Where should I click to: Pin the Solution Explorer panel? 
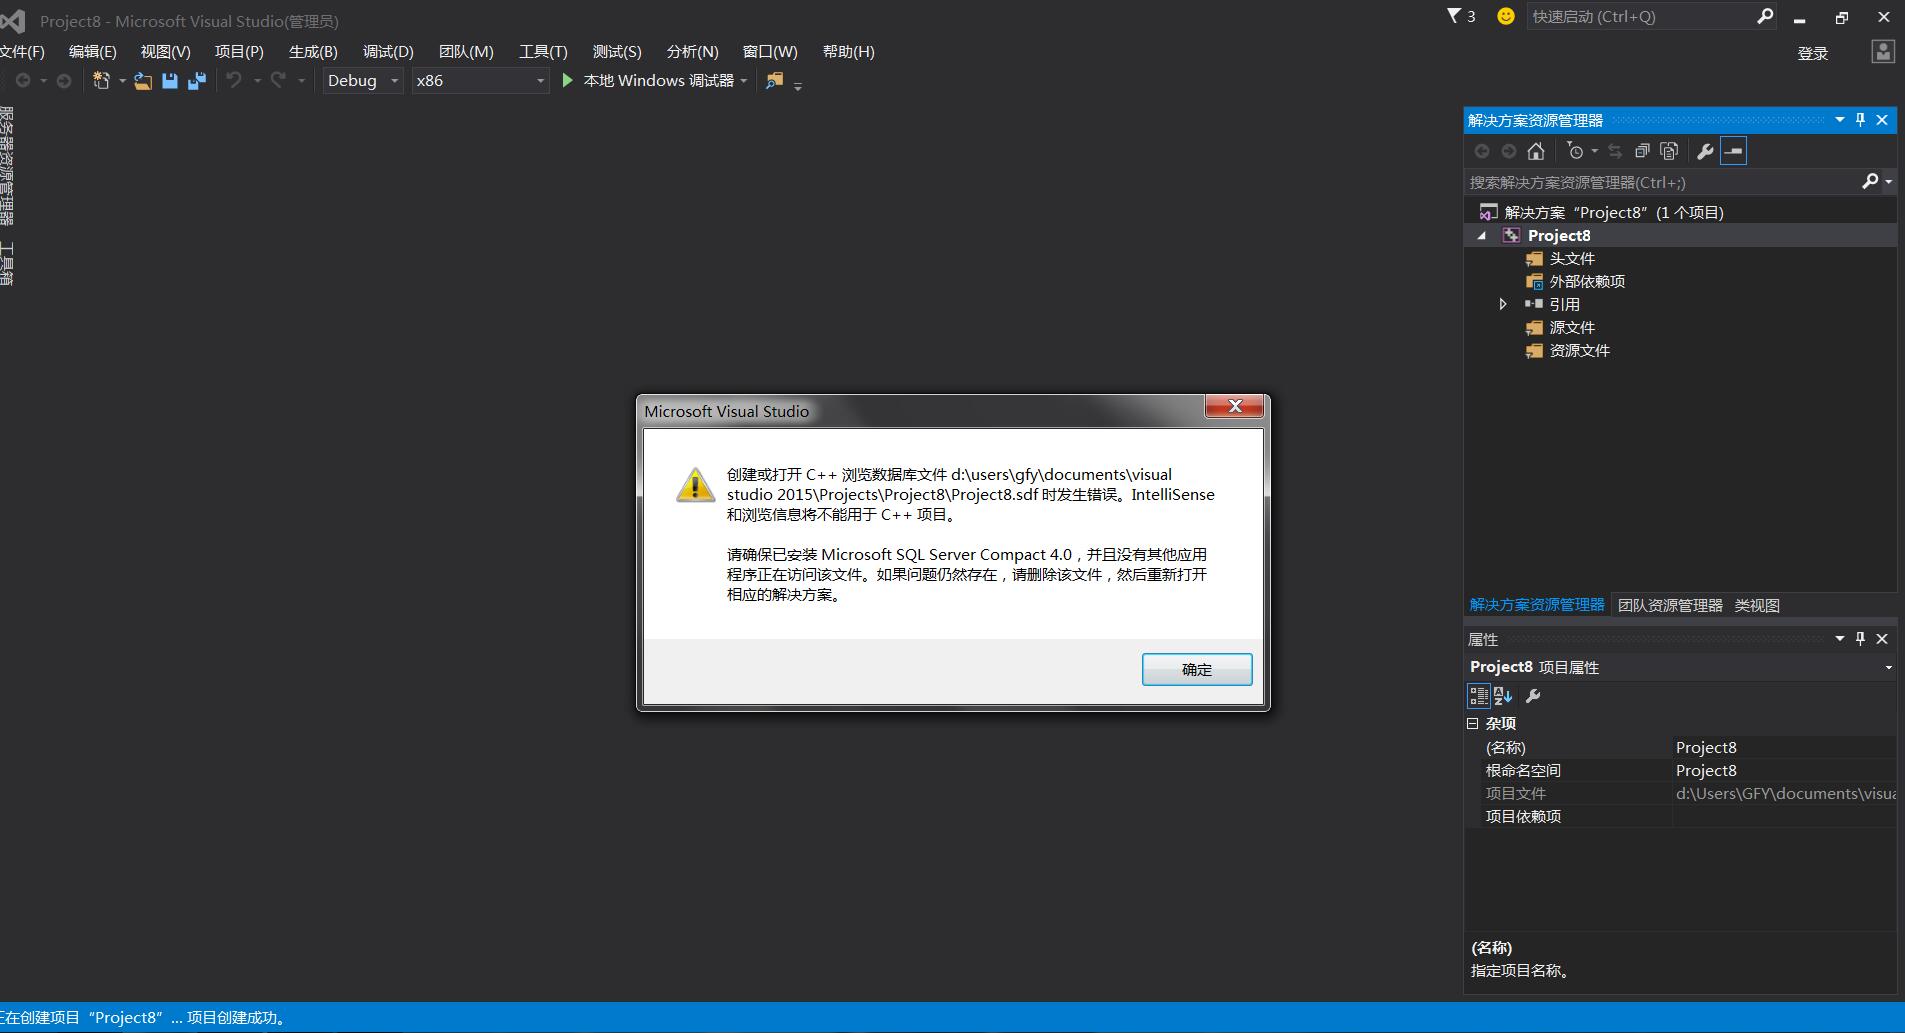[1860, 120]
